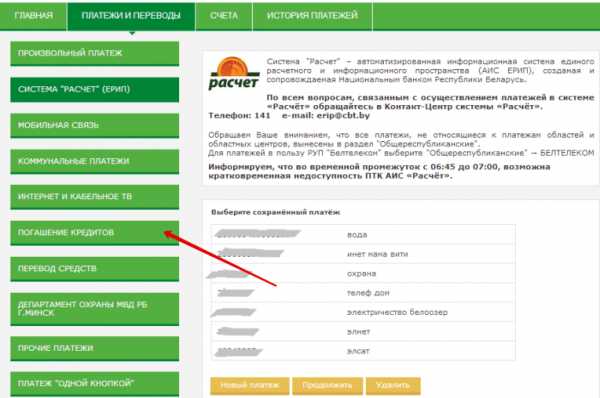
Task: Click the Новый платеж button
Action: tap(249, 385)
